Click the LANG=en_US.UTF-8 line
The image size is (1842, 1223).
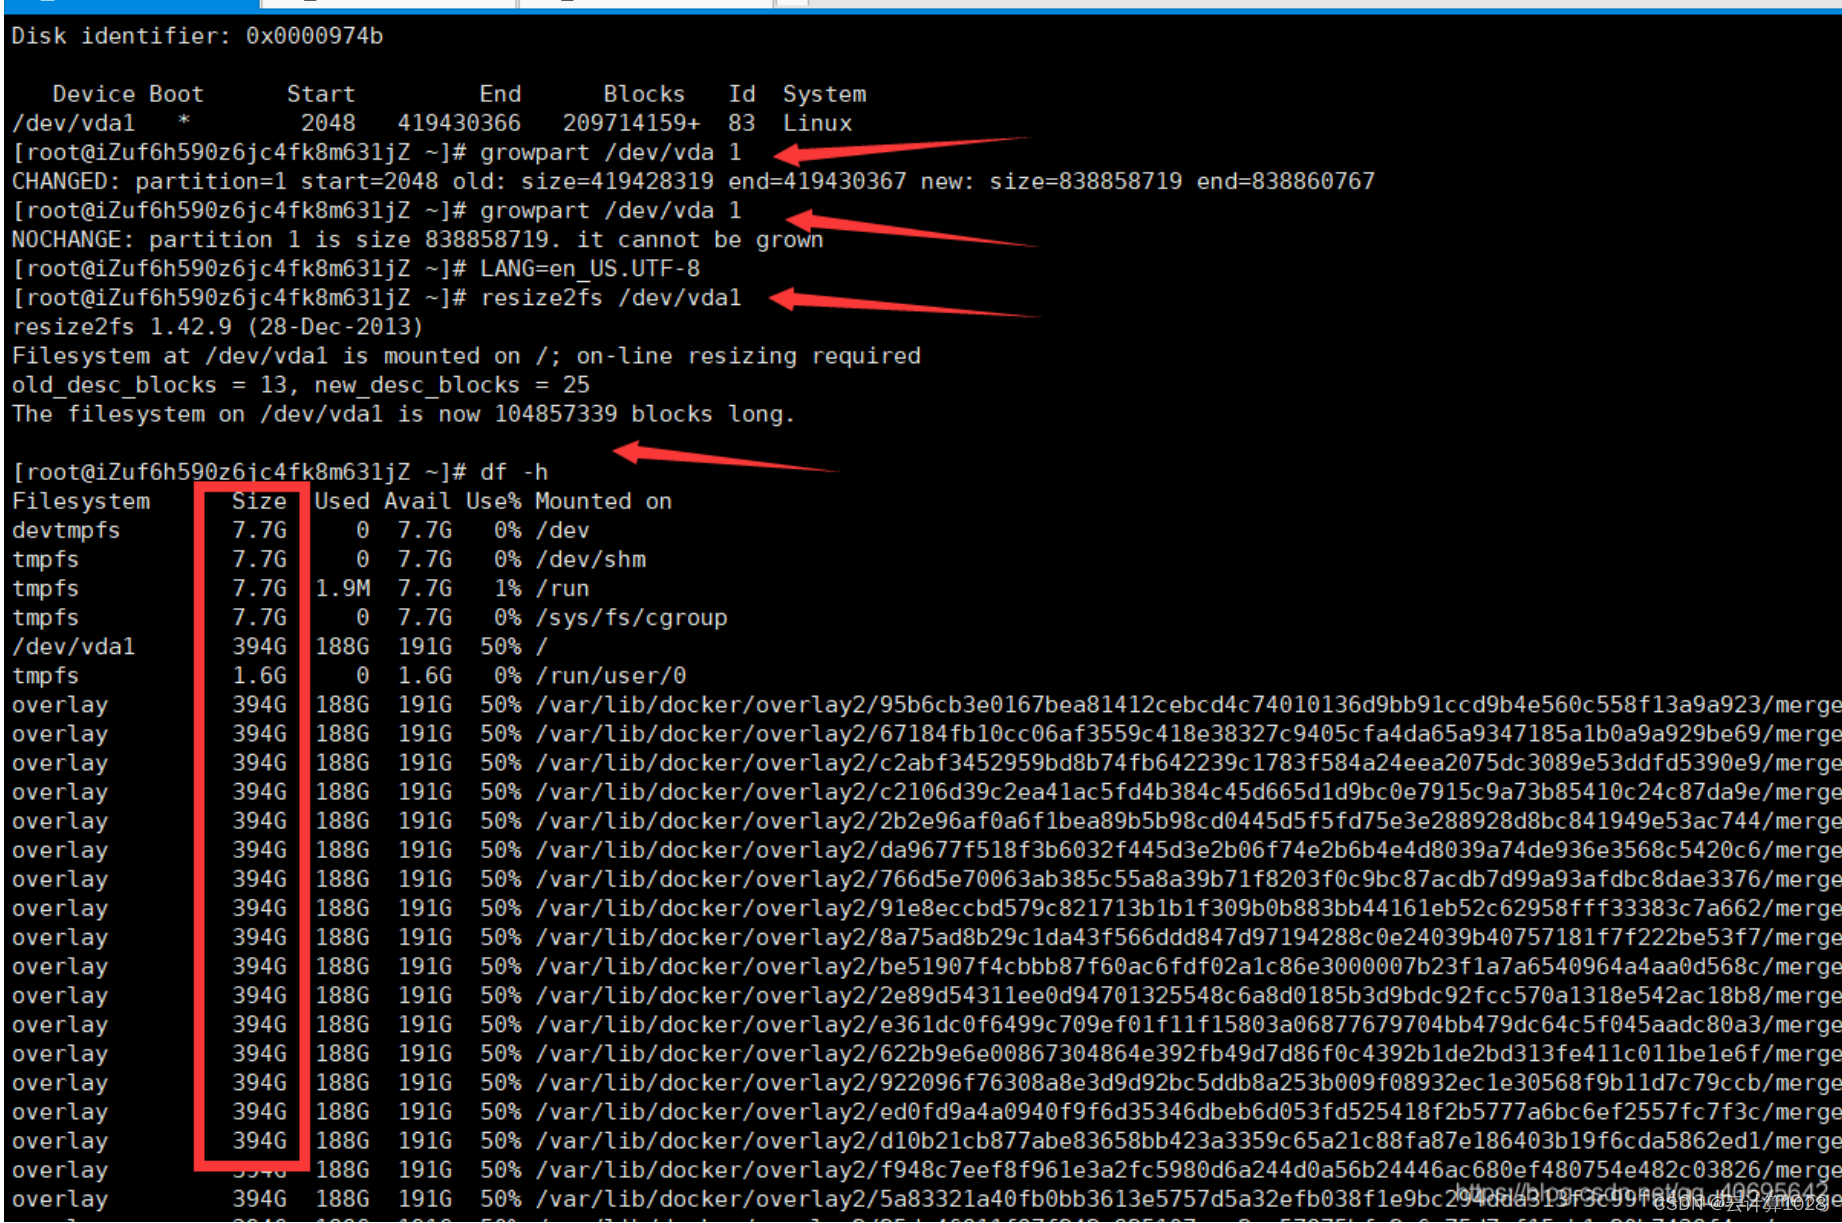[590, 268]
